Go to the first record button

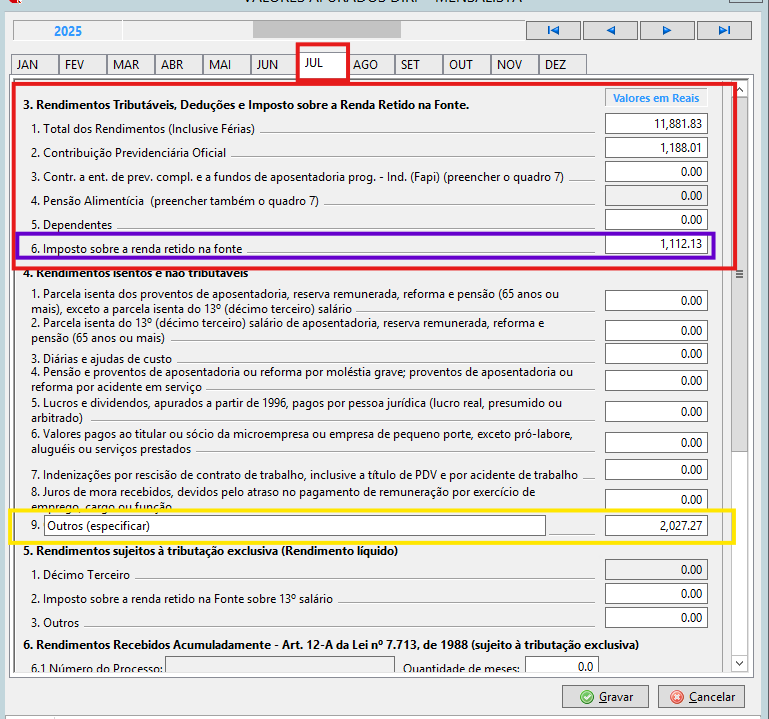[553, 30]
